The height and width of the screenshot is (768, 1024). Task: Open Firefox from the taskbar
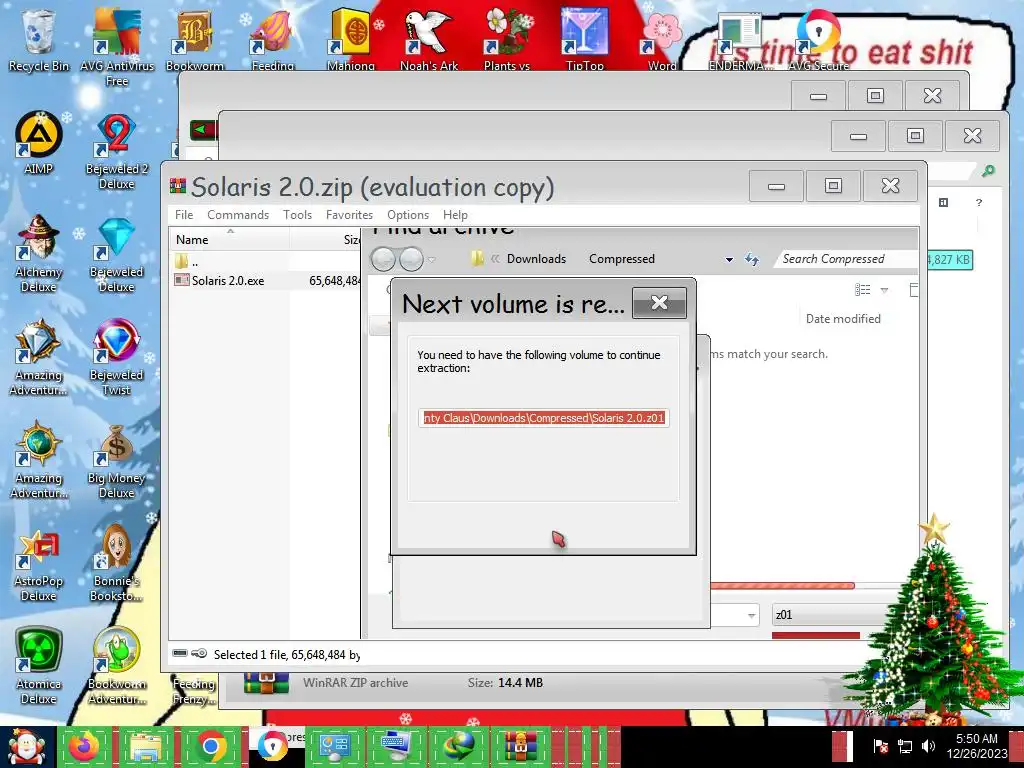[84, 747]
